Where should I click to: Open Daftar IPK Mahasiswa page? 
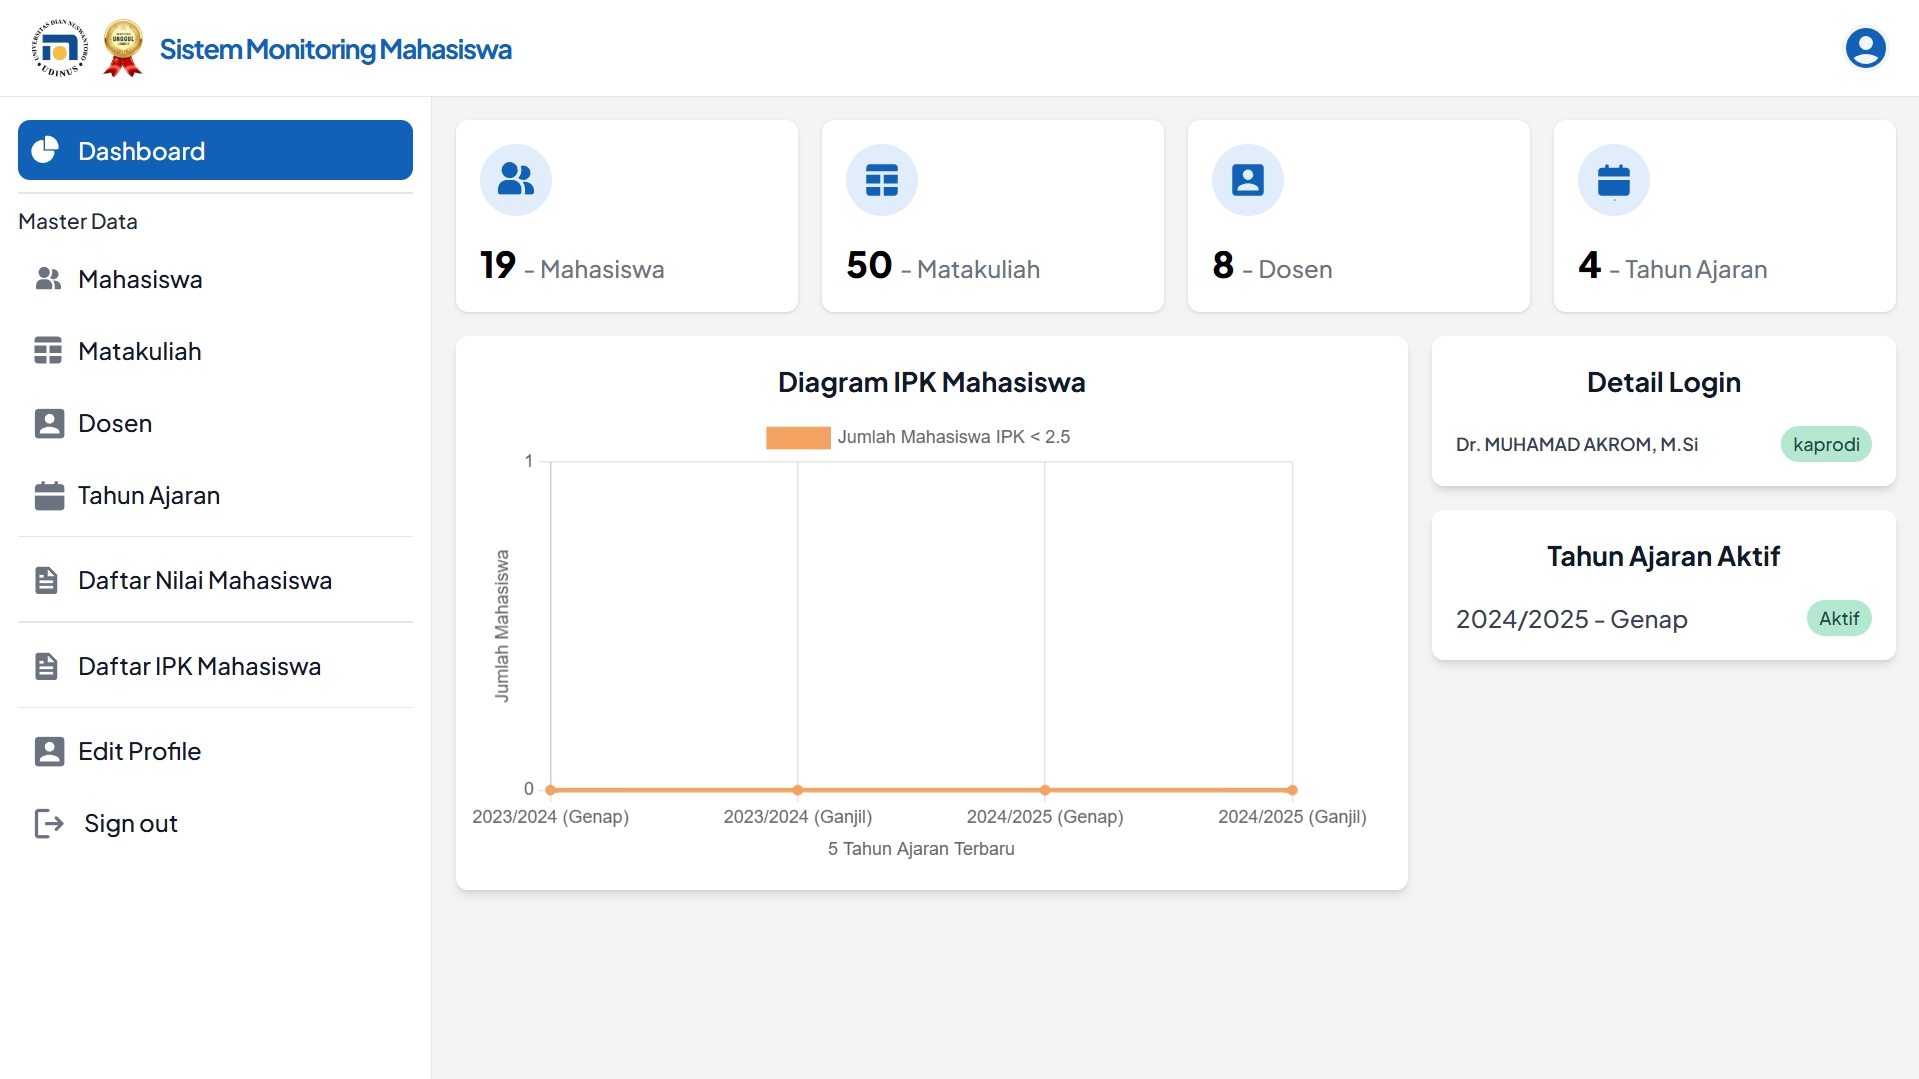point(199,666)
